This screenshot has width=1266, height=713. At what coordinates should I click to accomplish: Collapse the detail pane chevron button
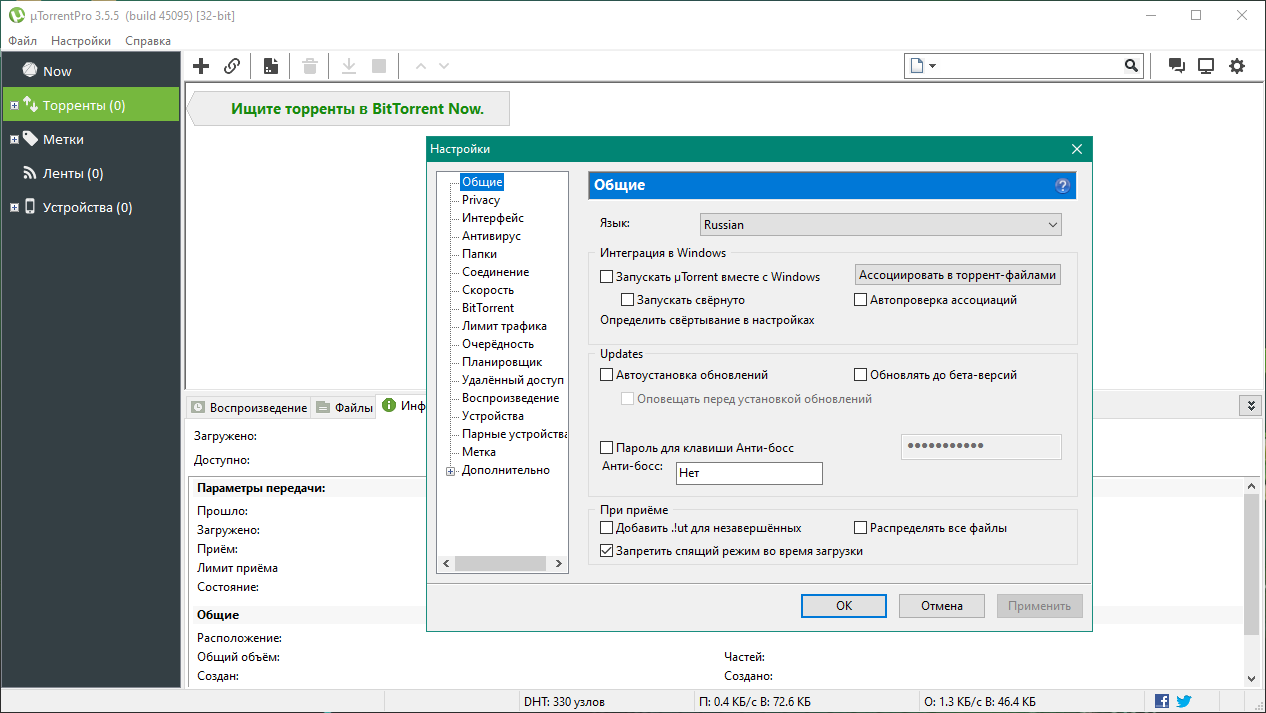(1249, 405)
